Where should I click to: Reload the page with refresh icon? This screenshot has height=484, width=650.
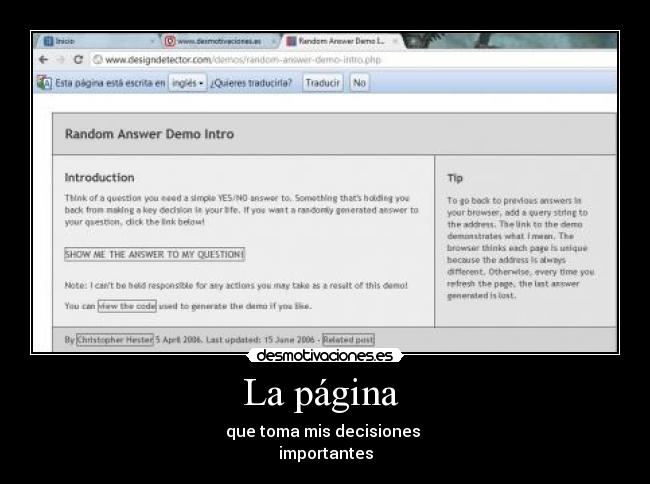78,60
